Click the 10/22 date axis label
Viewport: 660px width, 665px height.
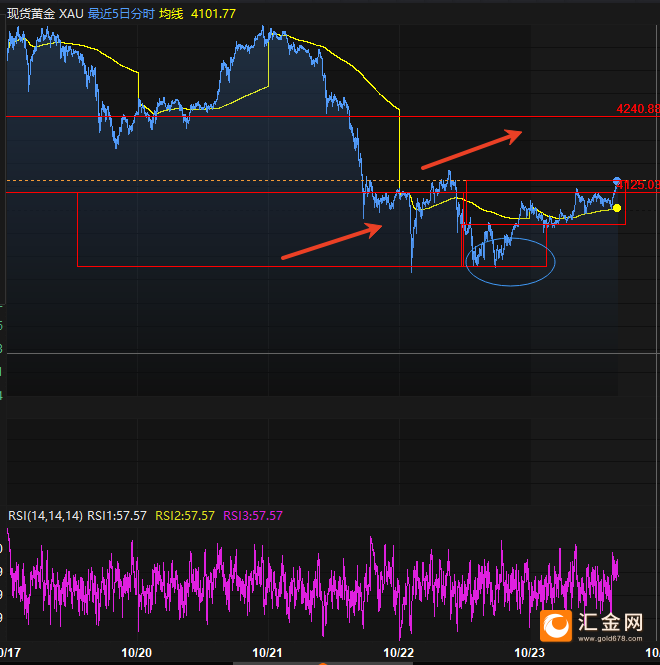(398, 653)
